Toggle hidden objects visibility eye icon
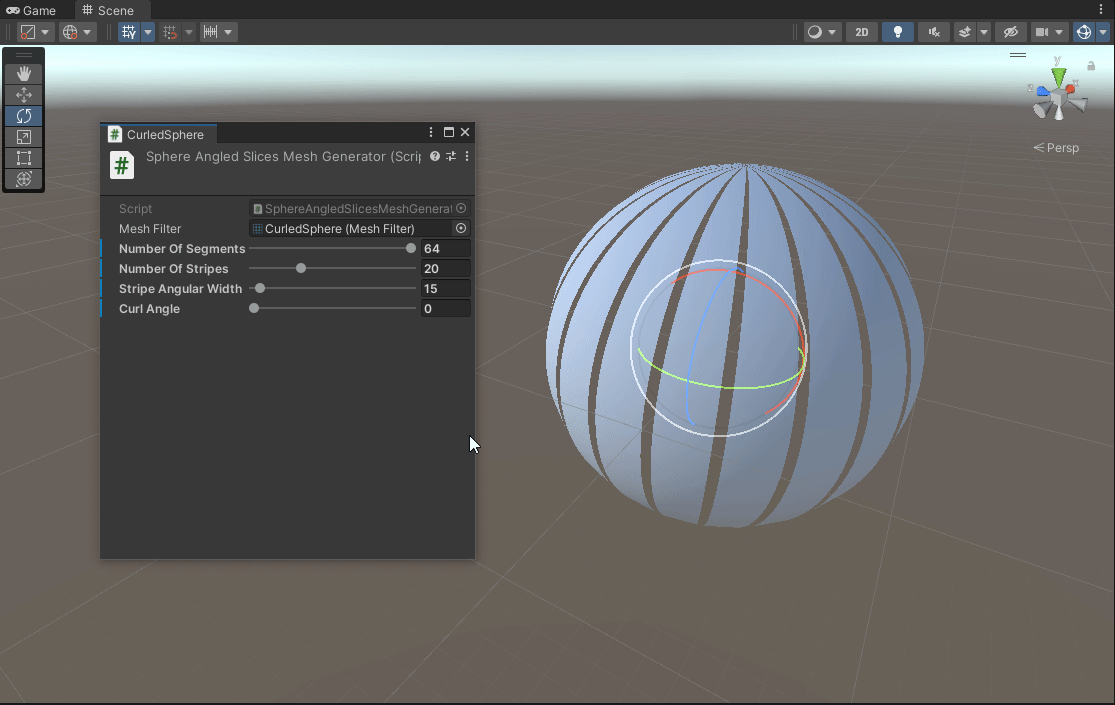The height and width of the screenshot is (705, 1115). coord(1010,32)
